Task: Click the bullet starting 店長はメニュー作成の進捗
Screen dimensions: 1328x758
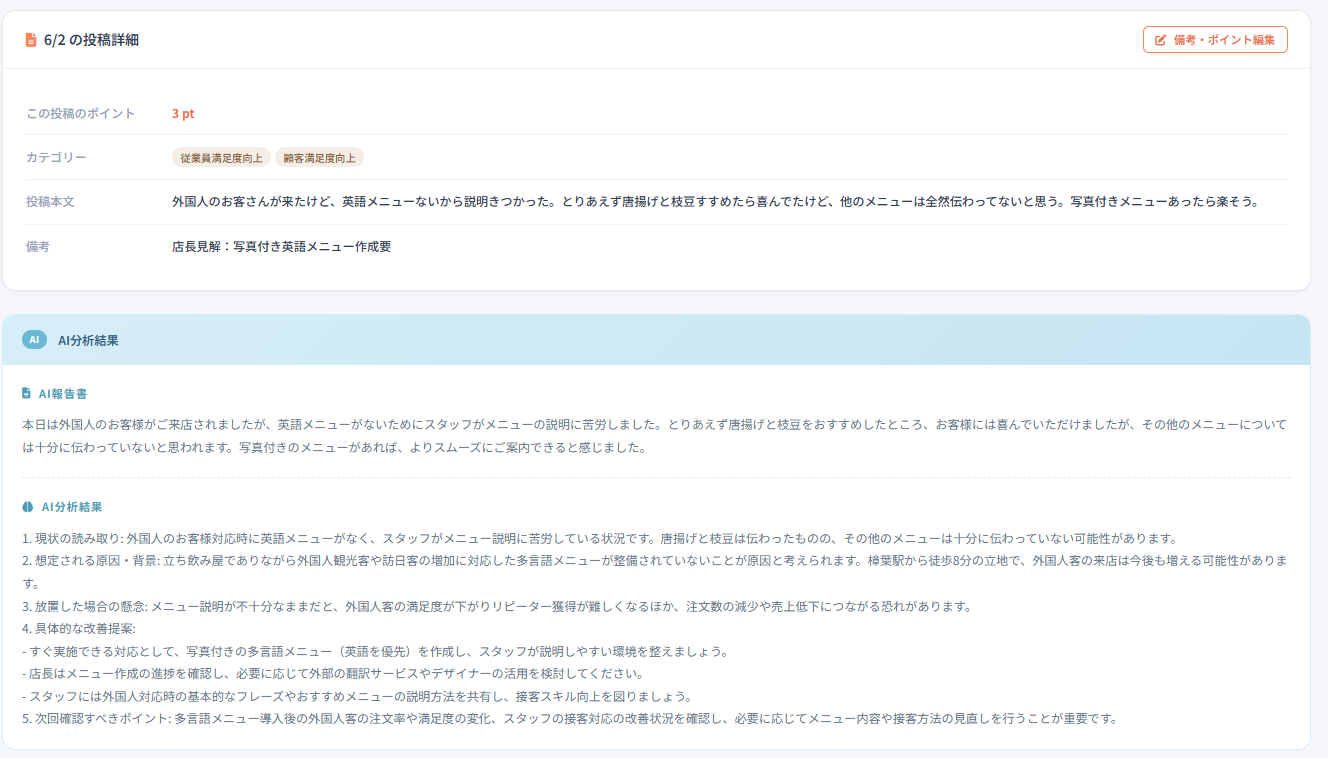Action: [x=333, y=673]
